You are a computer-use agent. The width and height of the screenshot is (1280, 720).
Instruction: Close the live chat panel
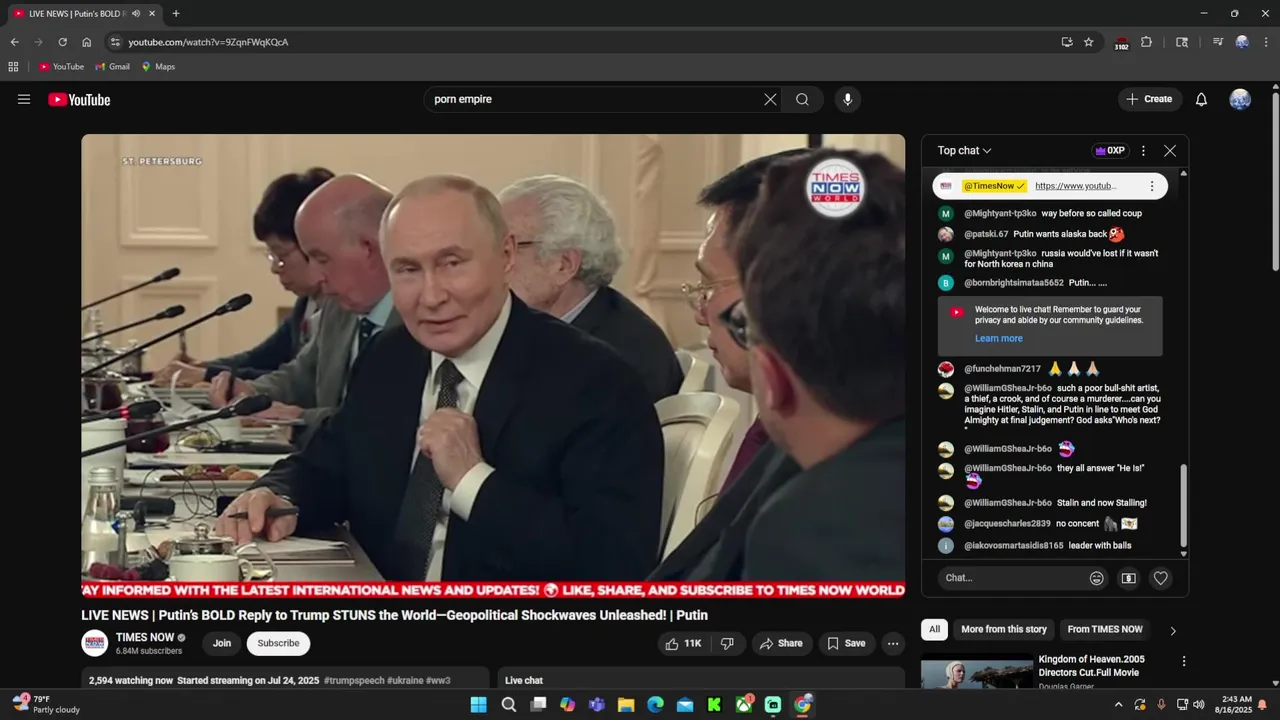tap(1170, 151)
